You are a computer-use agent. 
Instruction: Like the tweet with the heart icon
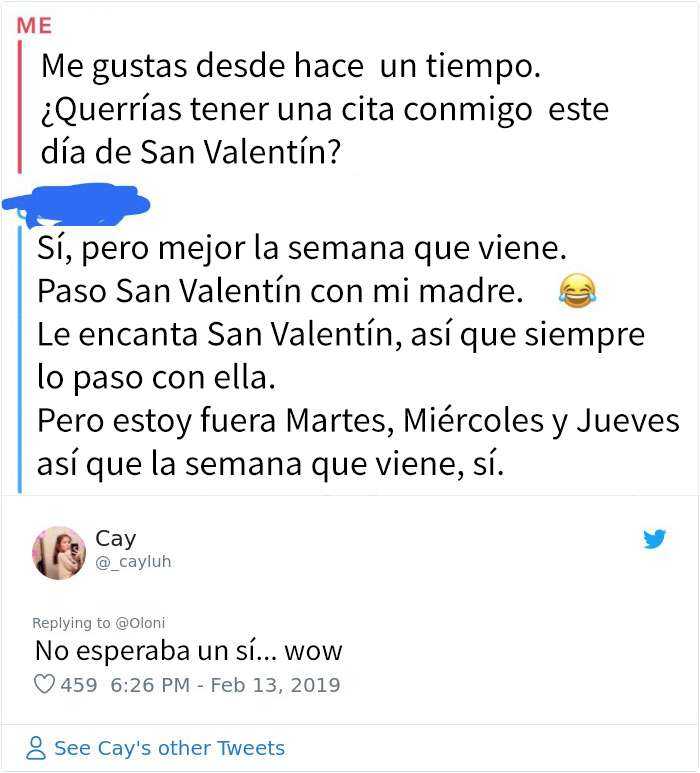(x=44, y=685)
